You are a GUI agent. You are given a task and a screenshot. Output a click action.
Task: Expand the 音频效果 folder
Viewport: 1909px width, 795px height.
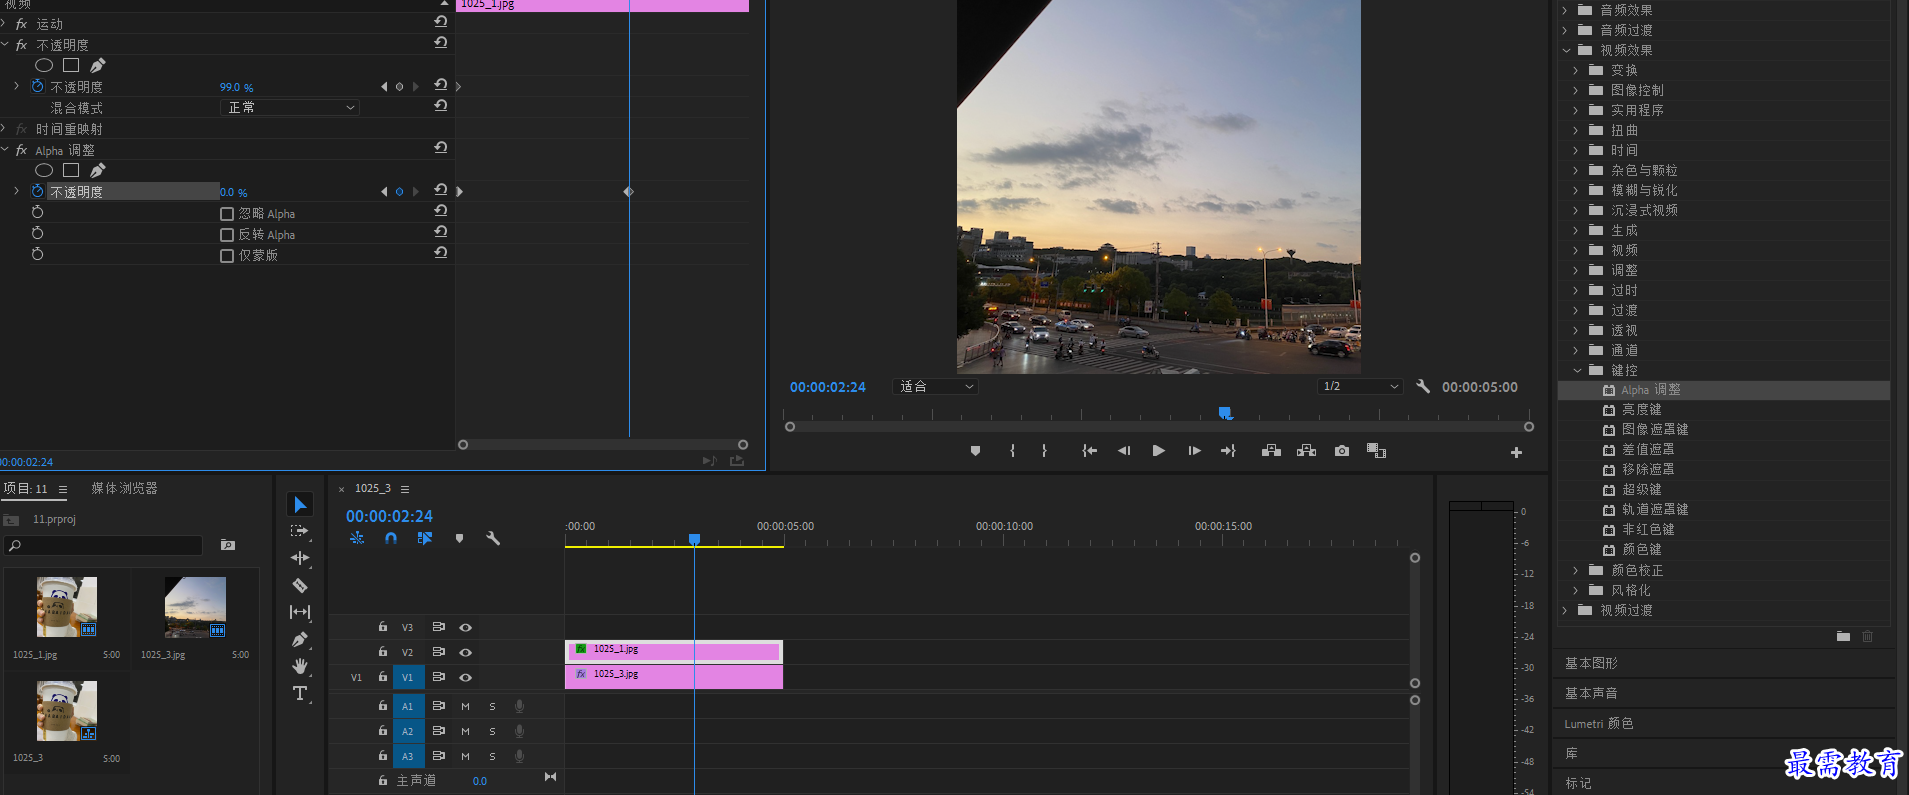click(x=1566, y=10)
